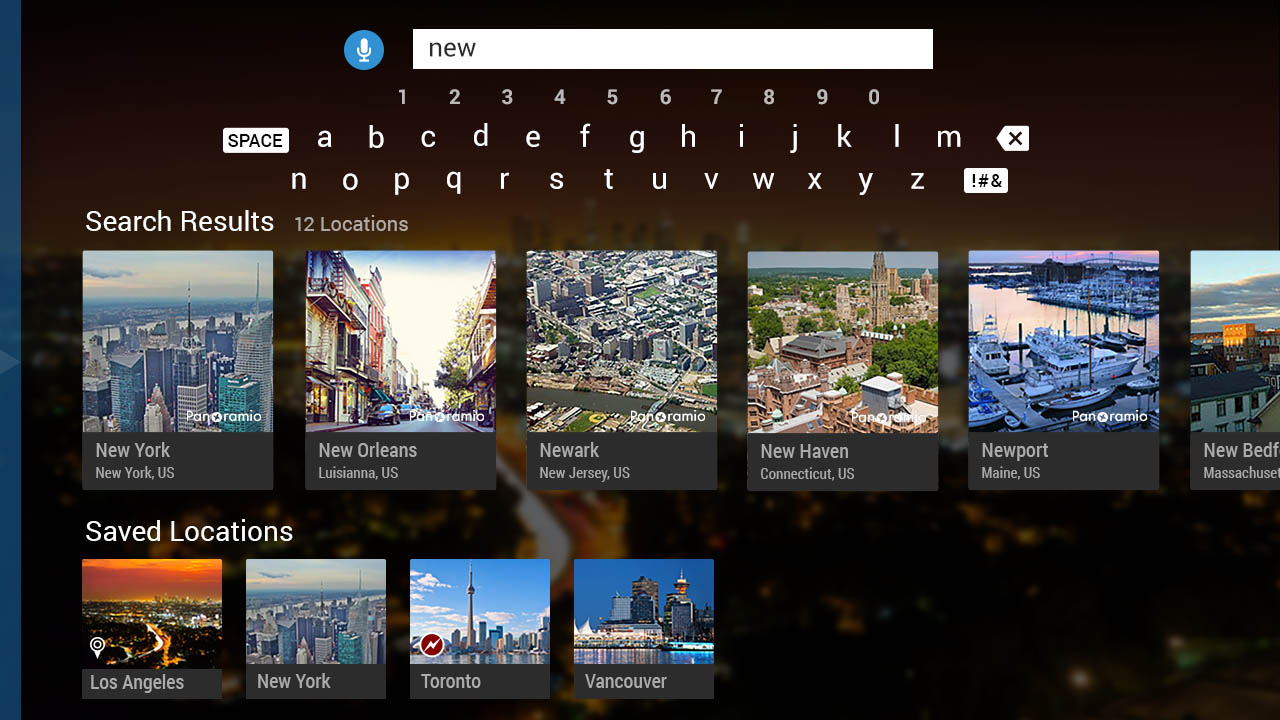Click the "Search Results" heading
The image size is (1280, 720).
tap(180, 221)
